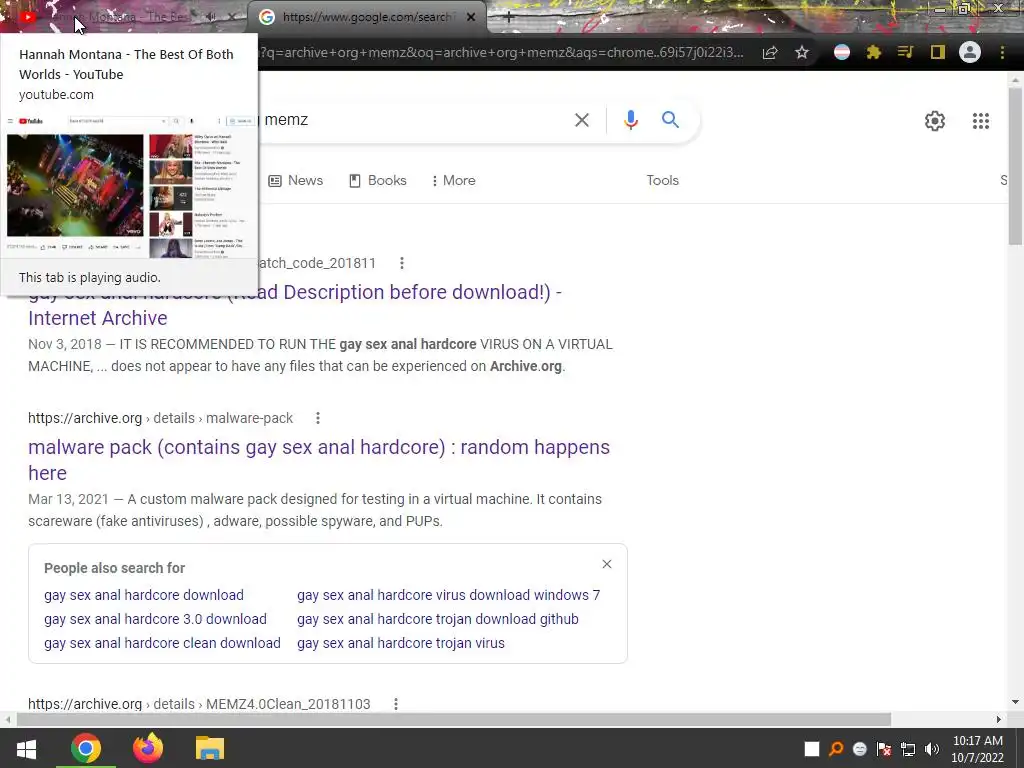This screenshot has width=1024, height=768.
Task: Mute the YouTube tab's audio indicator
Action: [x=210, y=18]
